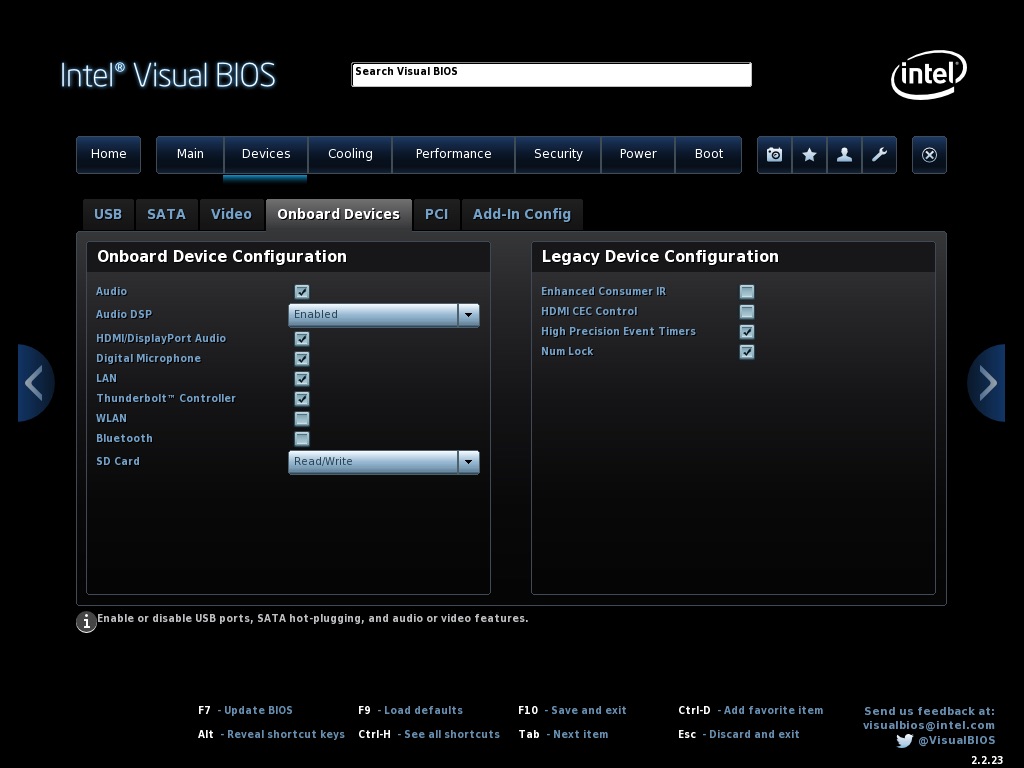Open the SD Card dropdown arrow
Screen dimensions: 1024x768
pos(468,462)
